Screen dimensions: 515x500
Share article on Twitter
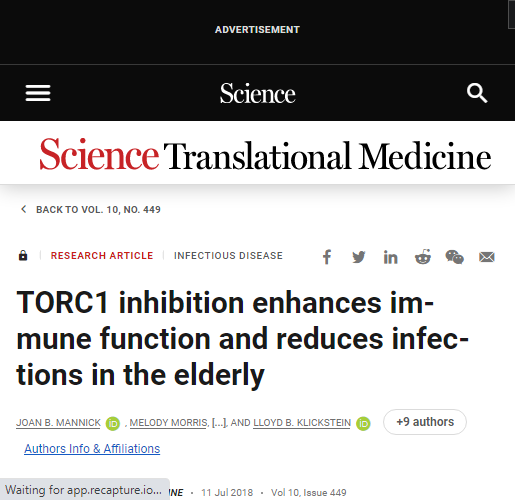coord(359,257)
